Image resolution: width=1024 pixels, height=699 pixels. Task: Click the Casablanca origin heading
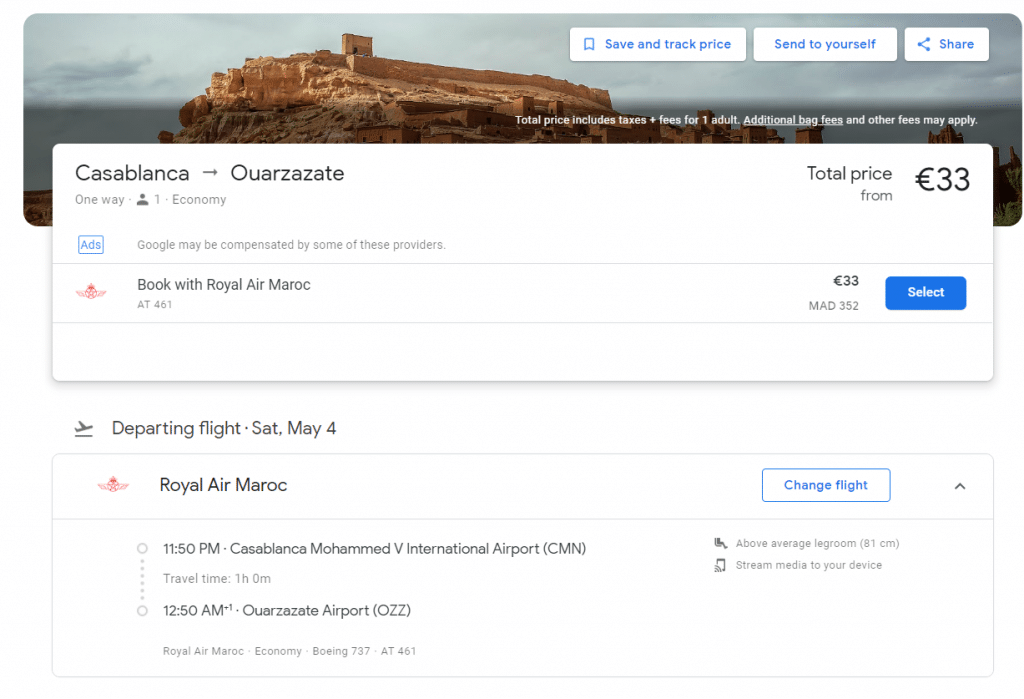pyautogui.click(x=132, y=173)
